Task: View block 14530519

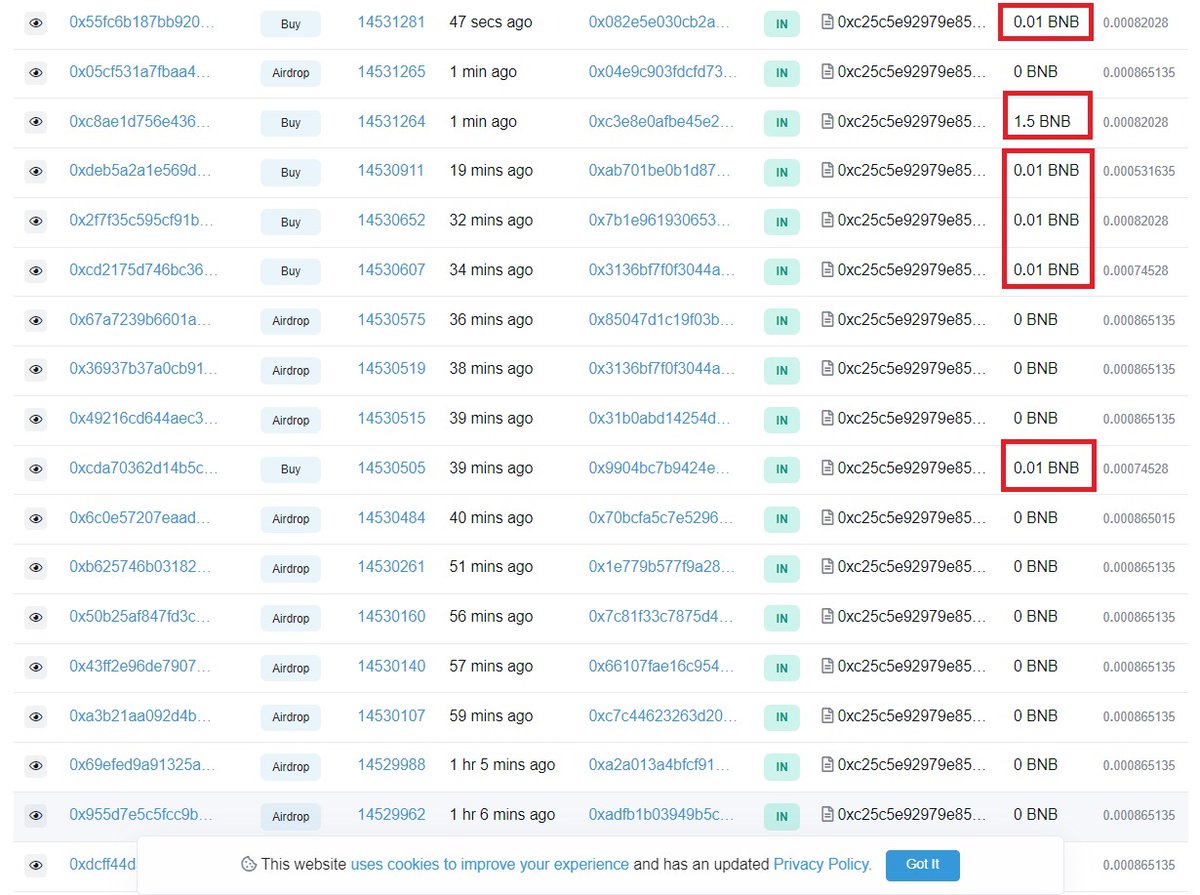Action: 391,369
